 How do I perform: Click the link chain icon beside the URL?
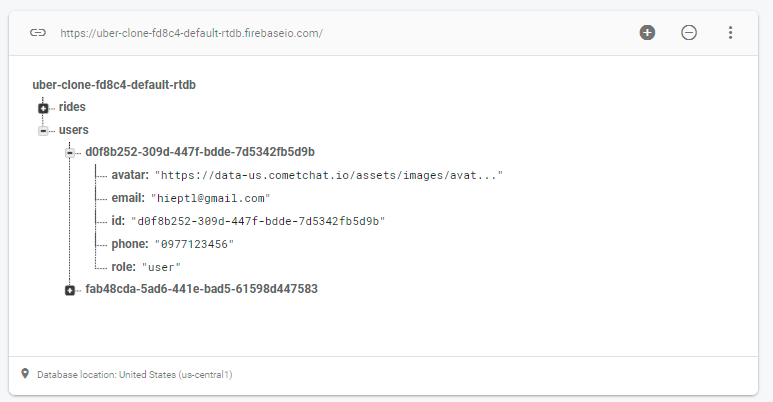point(38,33)
